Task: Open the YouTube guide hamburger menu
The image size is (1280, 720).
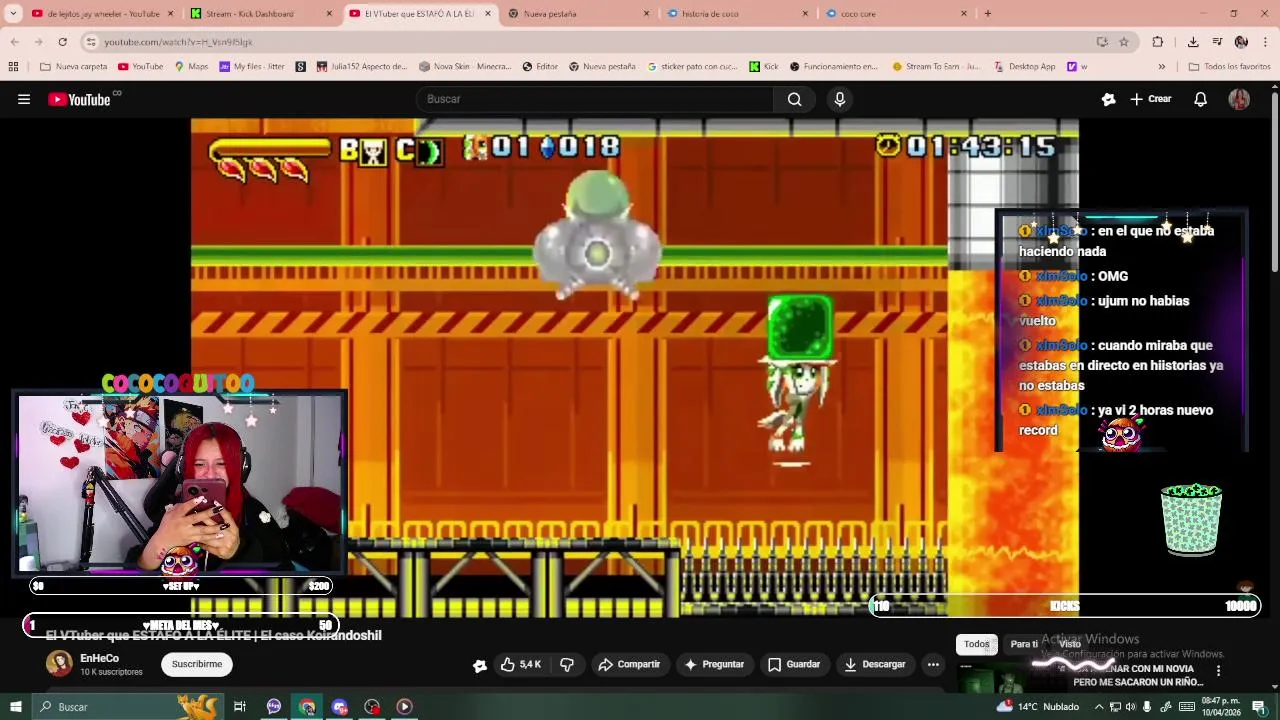Action: [x=24, y=99]
